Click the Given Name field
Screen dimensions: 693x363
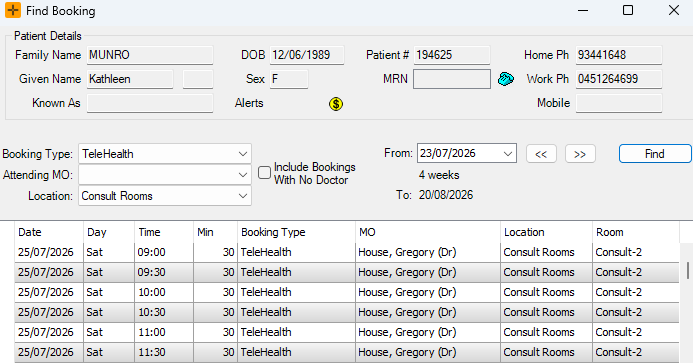[130, 79]
